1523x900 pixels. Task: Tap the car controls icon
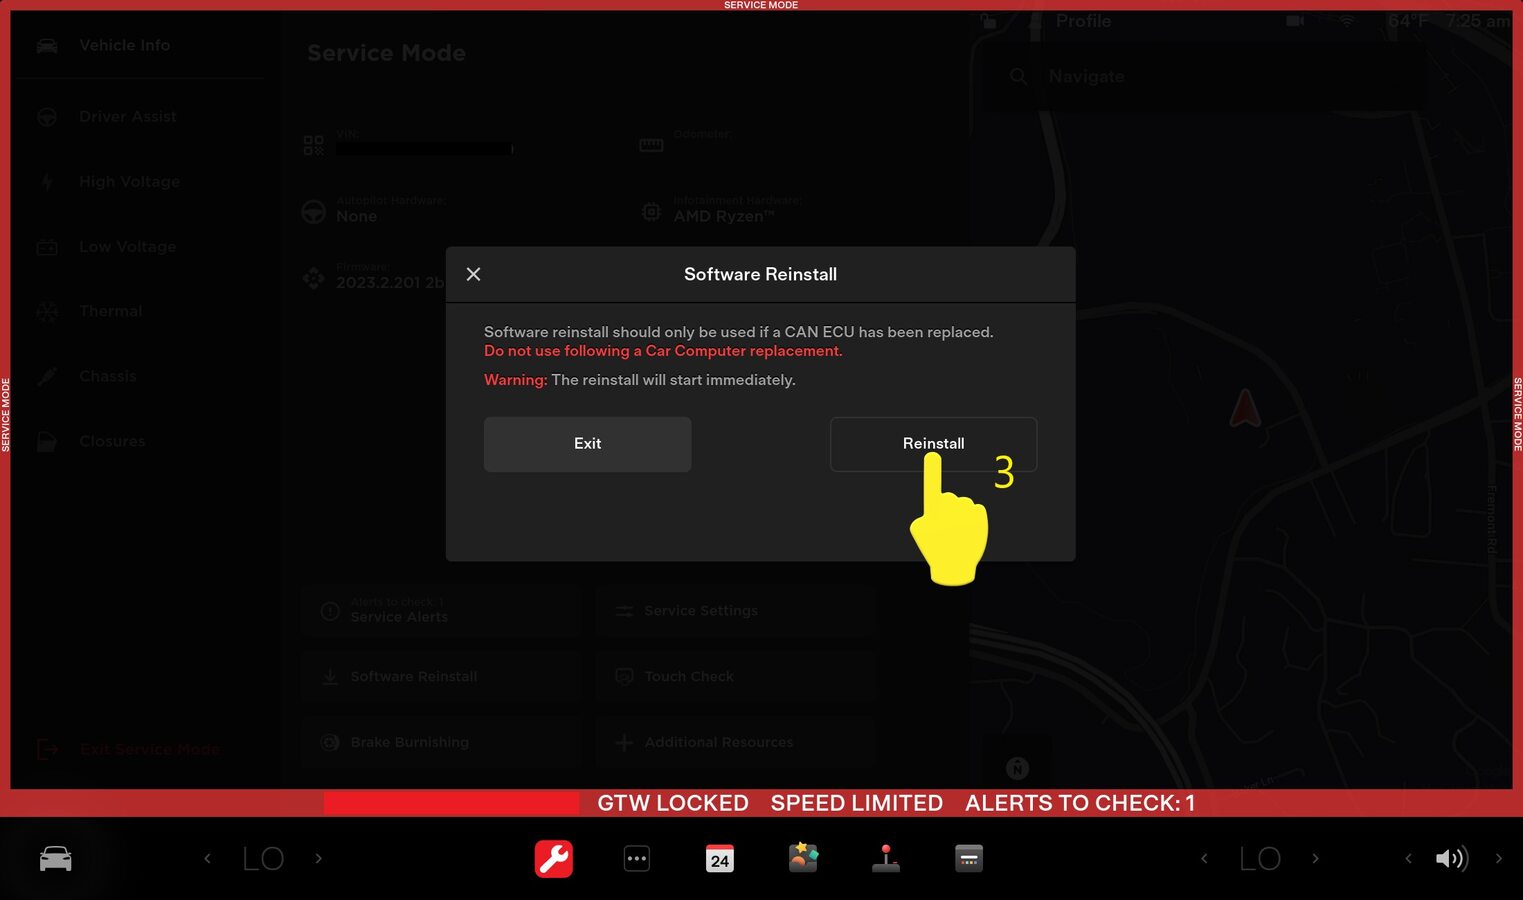[55, 858]
